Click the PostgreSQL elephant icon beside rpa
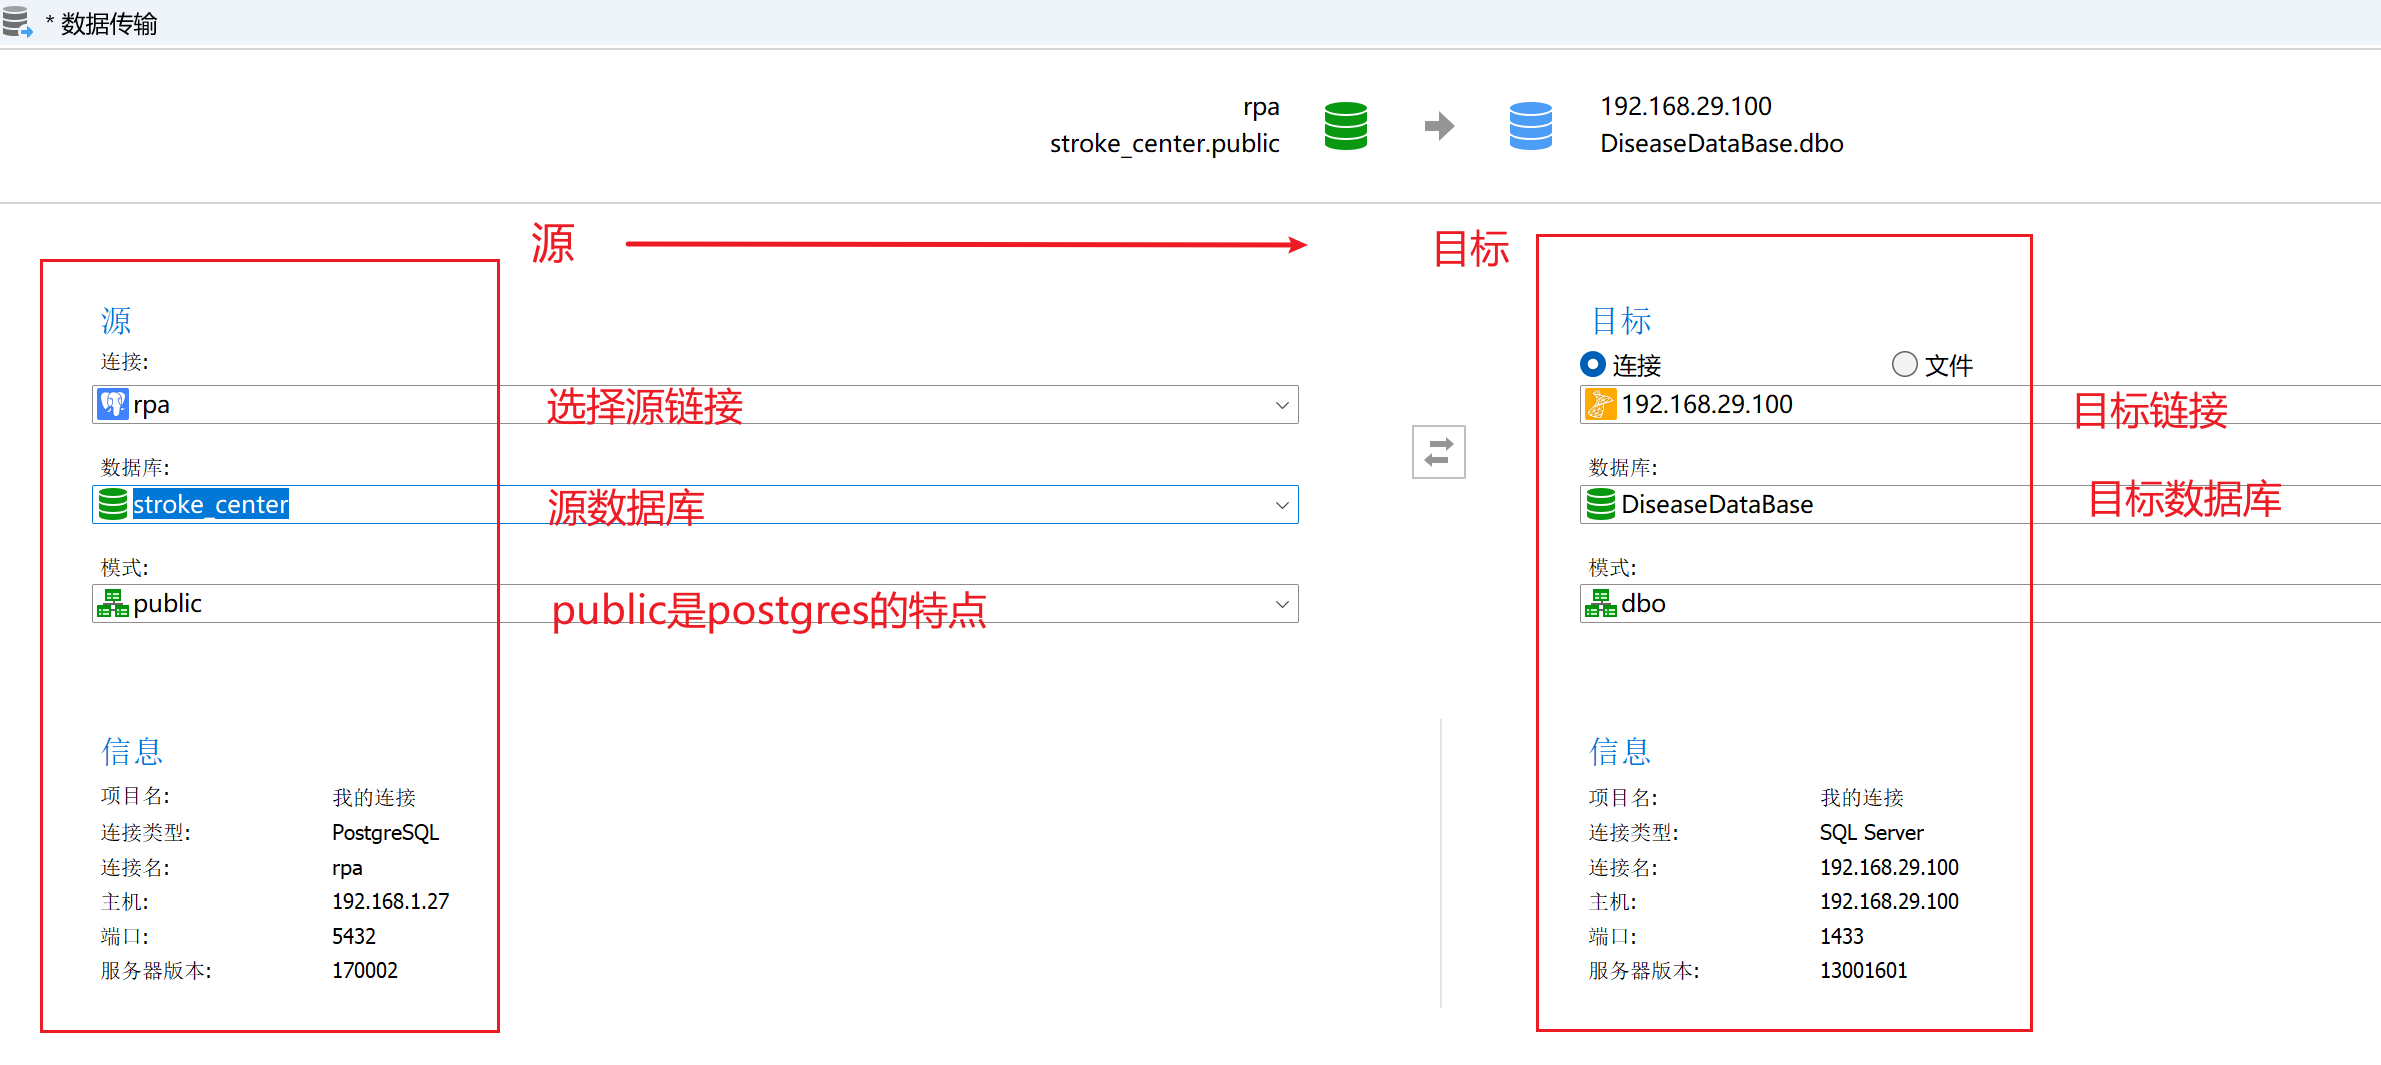2381x1065 pixels. point(113,404)
